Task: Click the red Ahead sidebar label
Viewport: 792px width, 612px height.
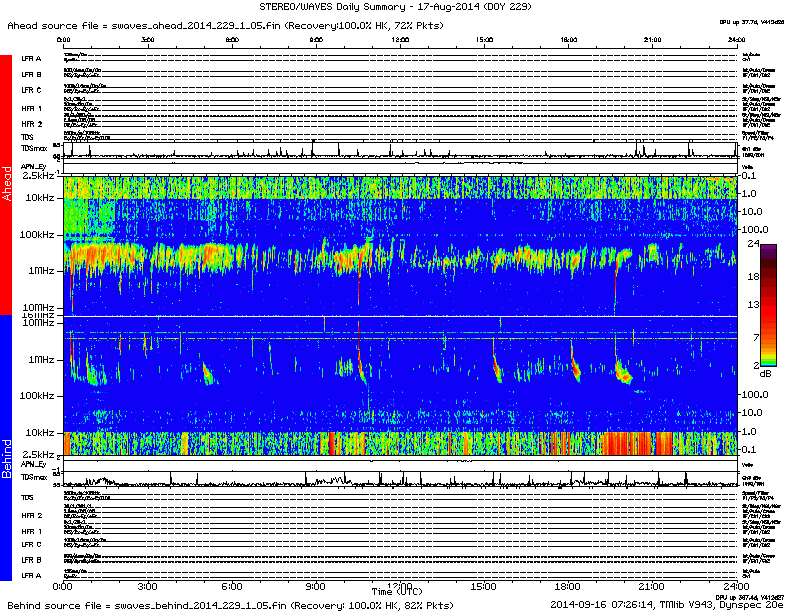Action: (6, 184)
